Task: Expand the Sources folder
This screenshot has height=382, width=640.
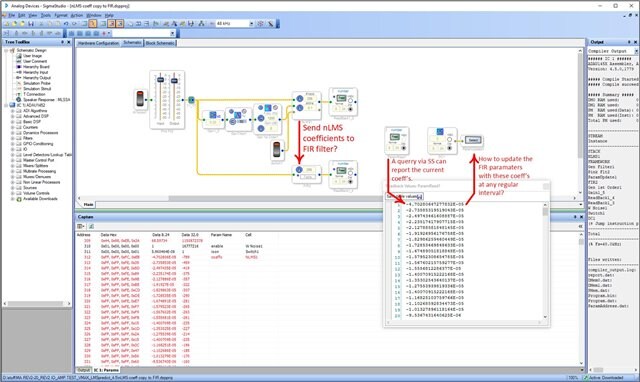Action: pyautogui.click(x=13, y=188)
